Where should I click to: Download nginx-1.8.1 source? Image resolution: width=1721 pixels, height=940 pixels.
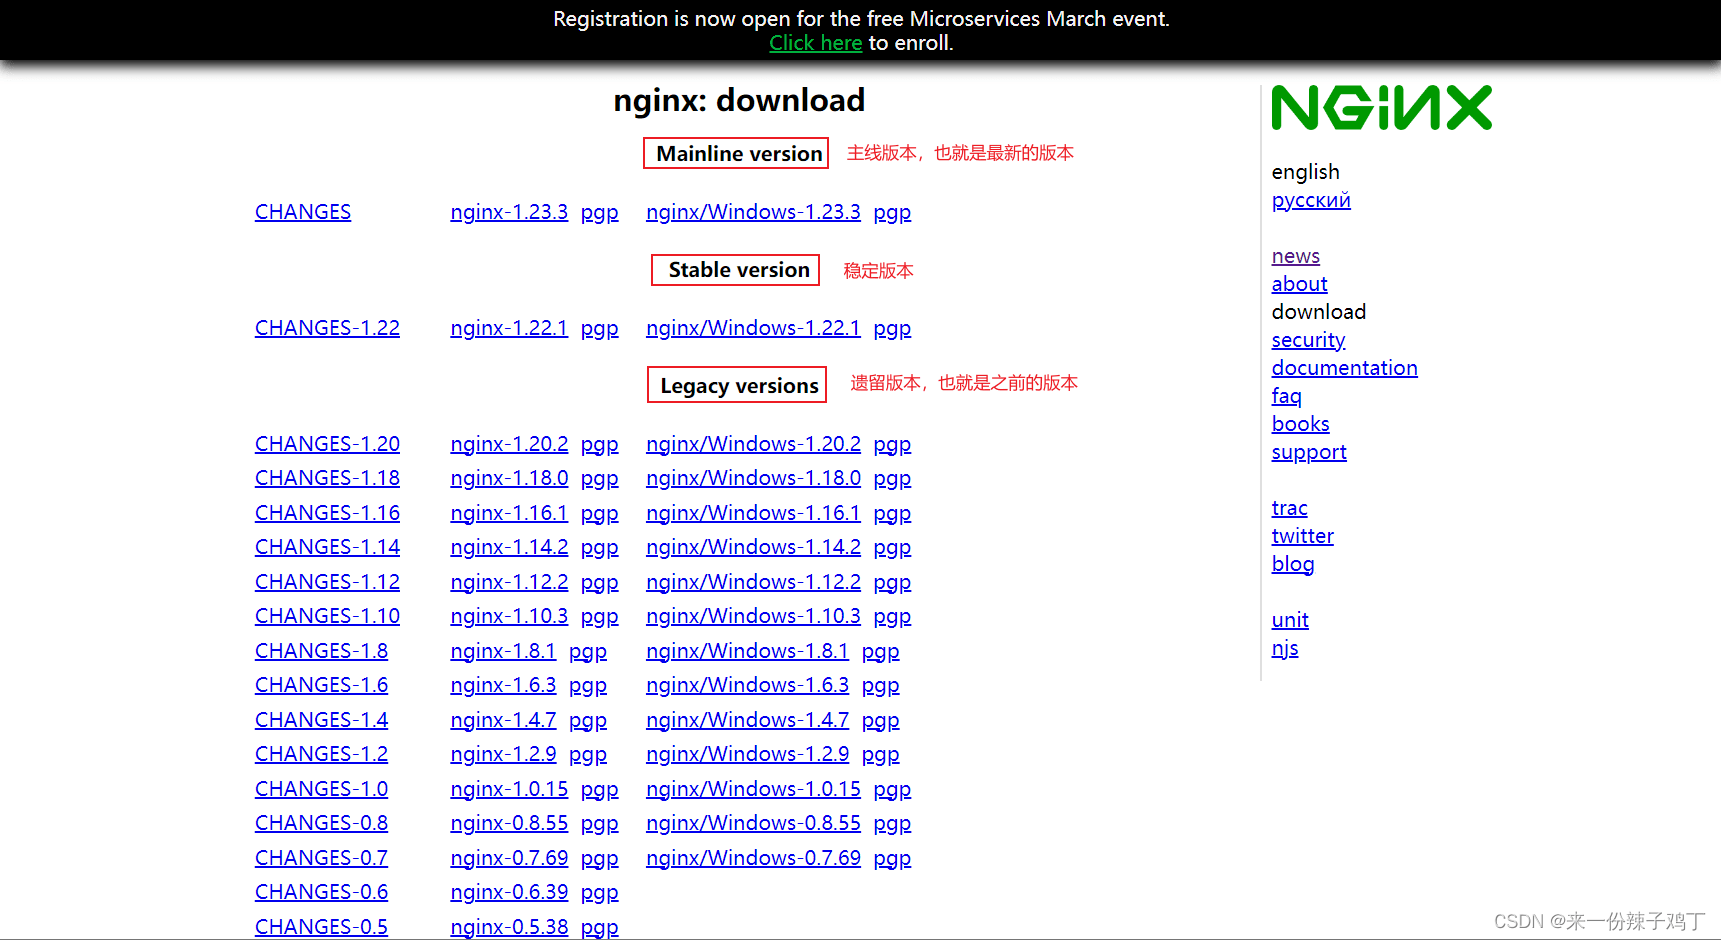tap(503, 651)
